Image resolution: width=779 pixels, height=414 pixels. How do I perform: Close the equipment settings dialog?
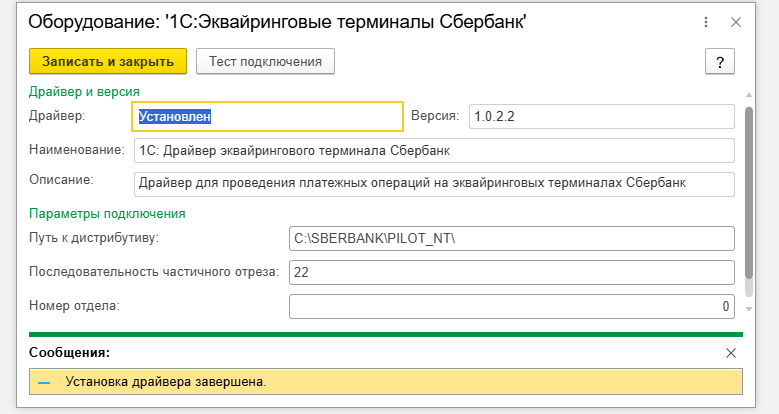(x=736, y=21)
